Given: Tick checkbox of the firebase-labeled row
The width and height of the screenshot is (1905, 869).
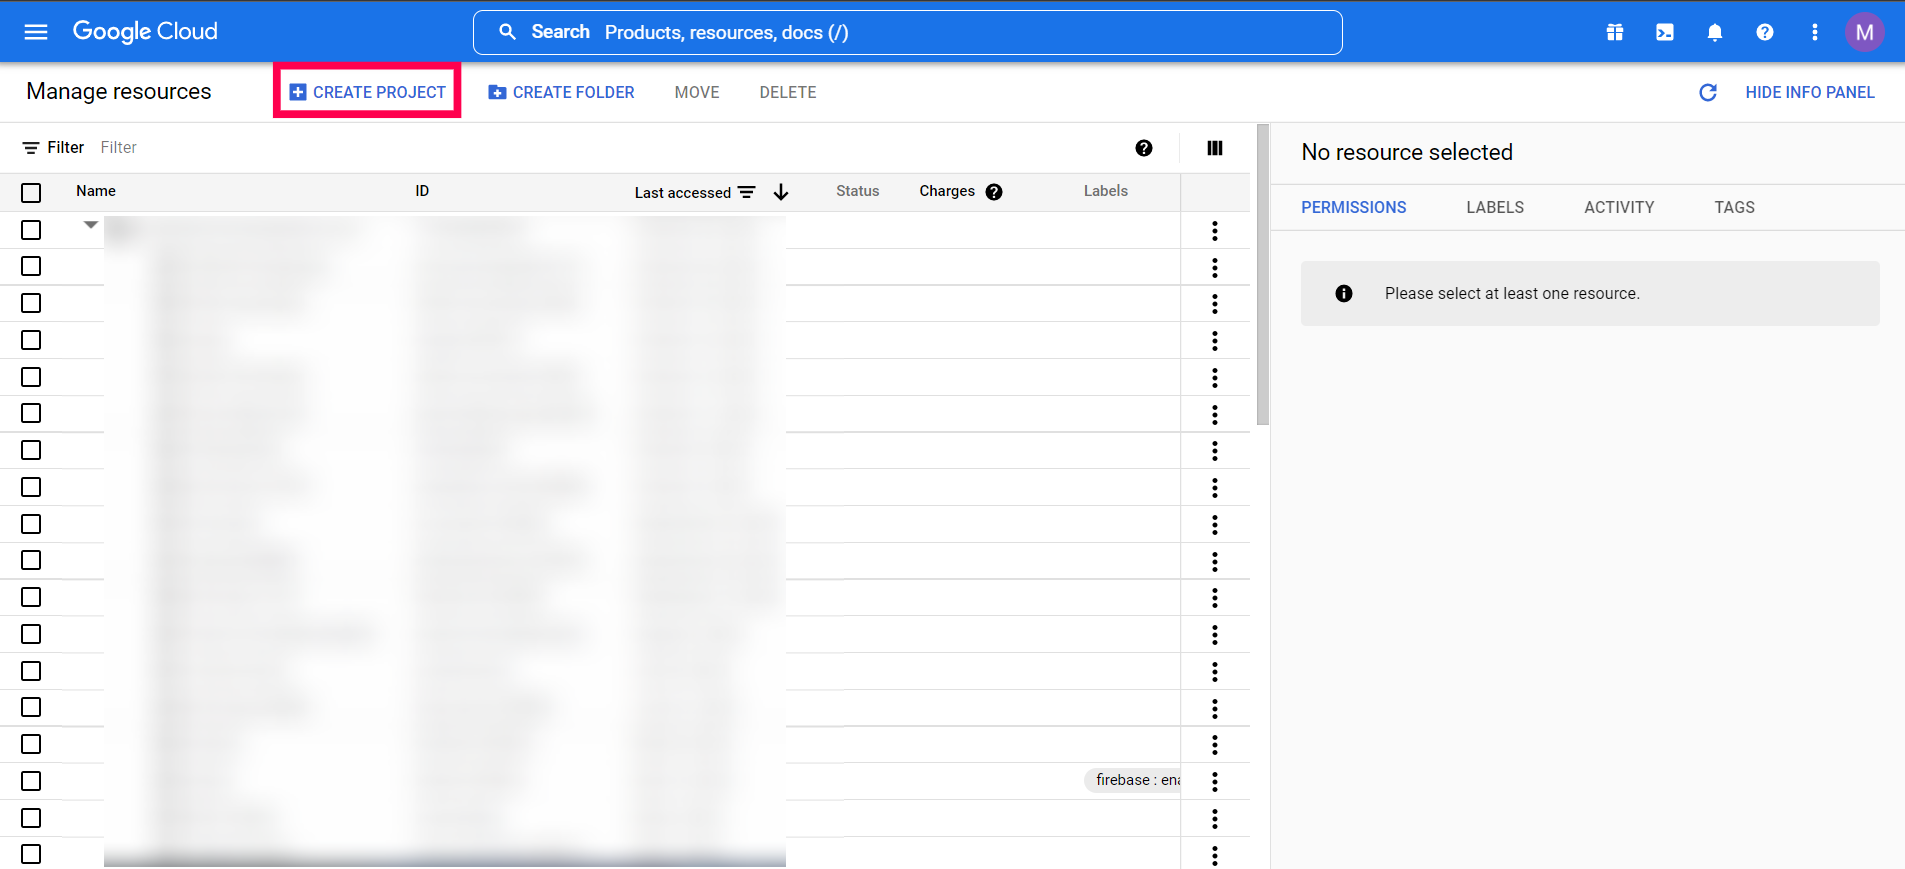Looking at the screenshot, I should 31,781.
